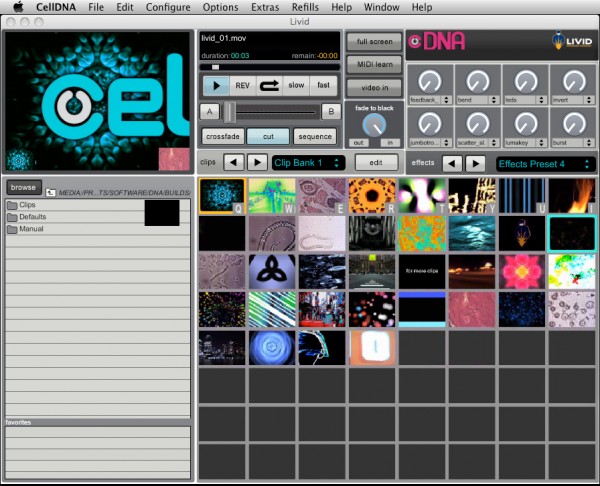The image size is (600, 486).
Task: Open the lumakey effect selector dropdown
Action: point(525,143)
